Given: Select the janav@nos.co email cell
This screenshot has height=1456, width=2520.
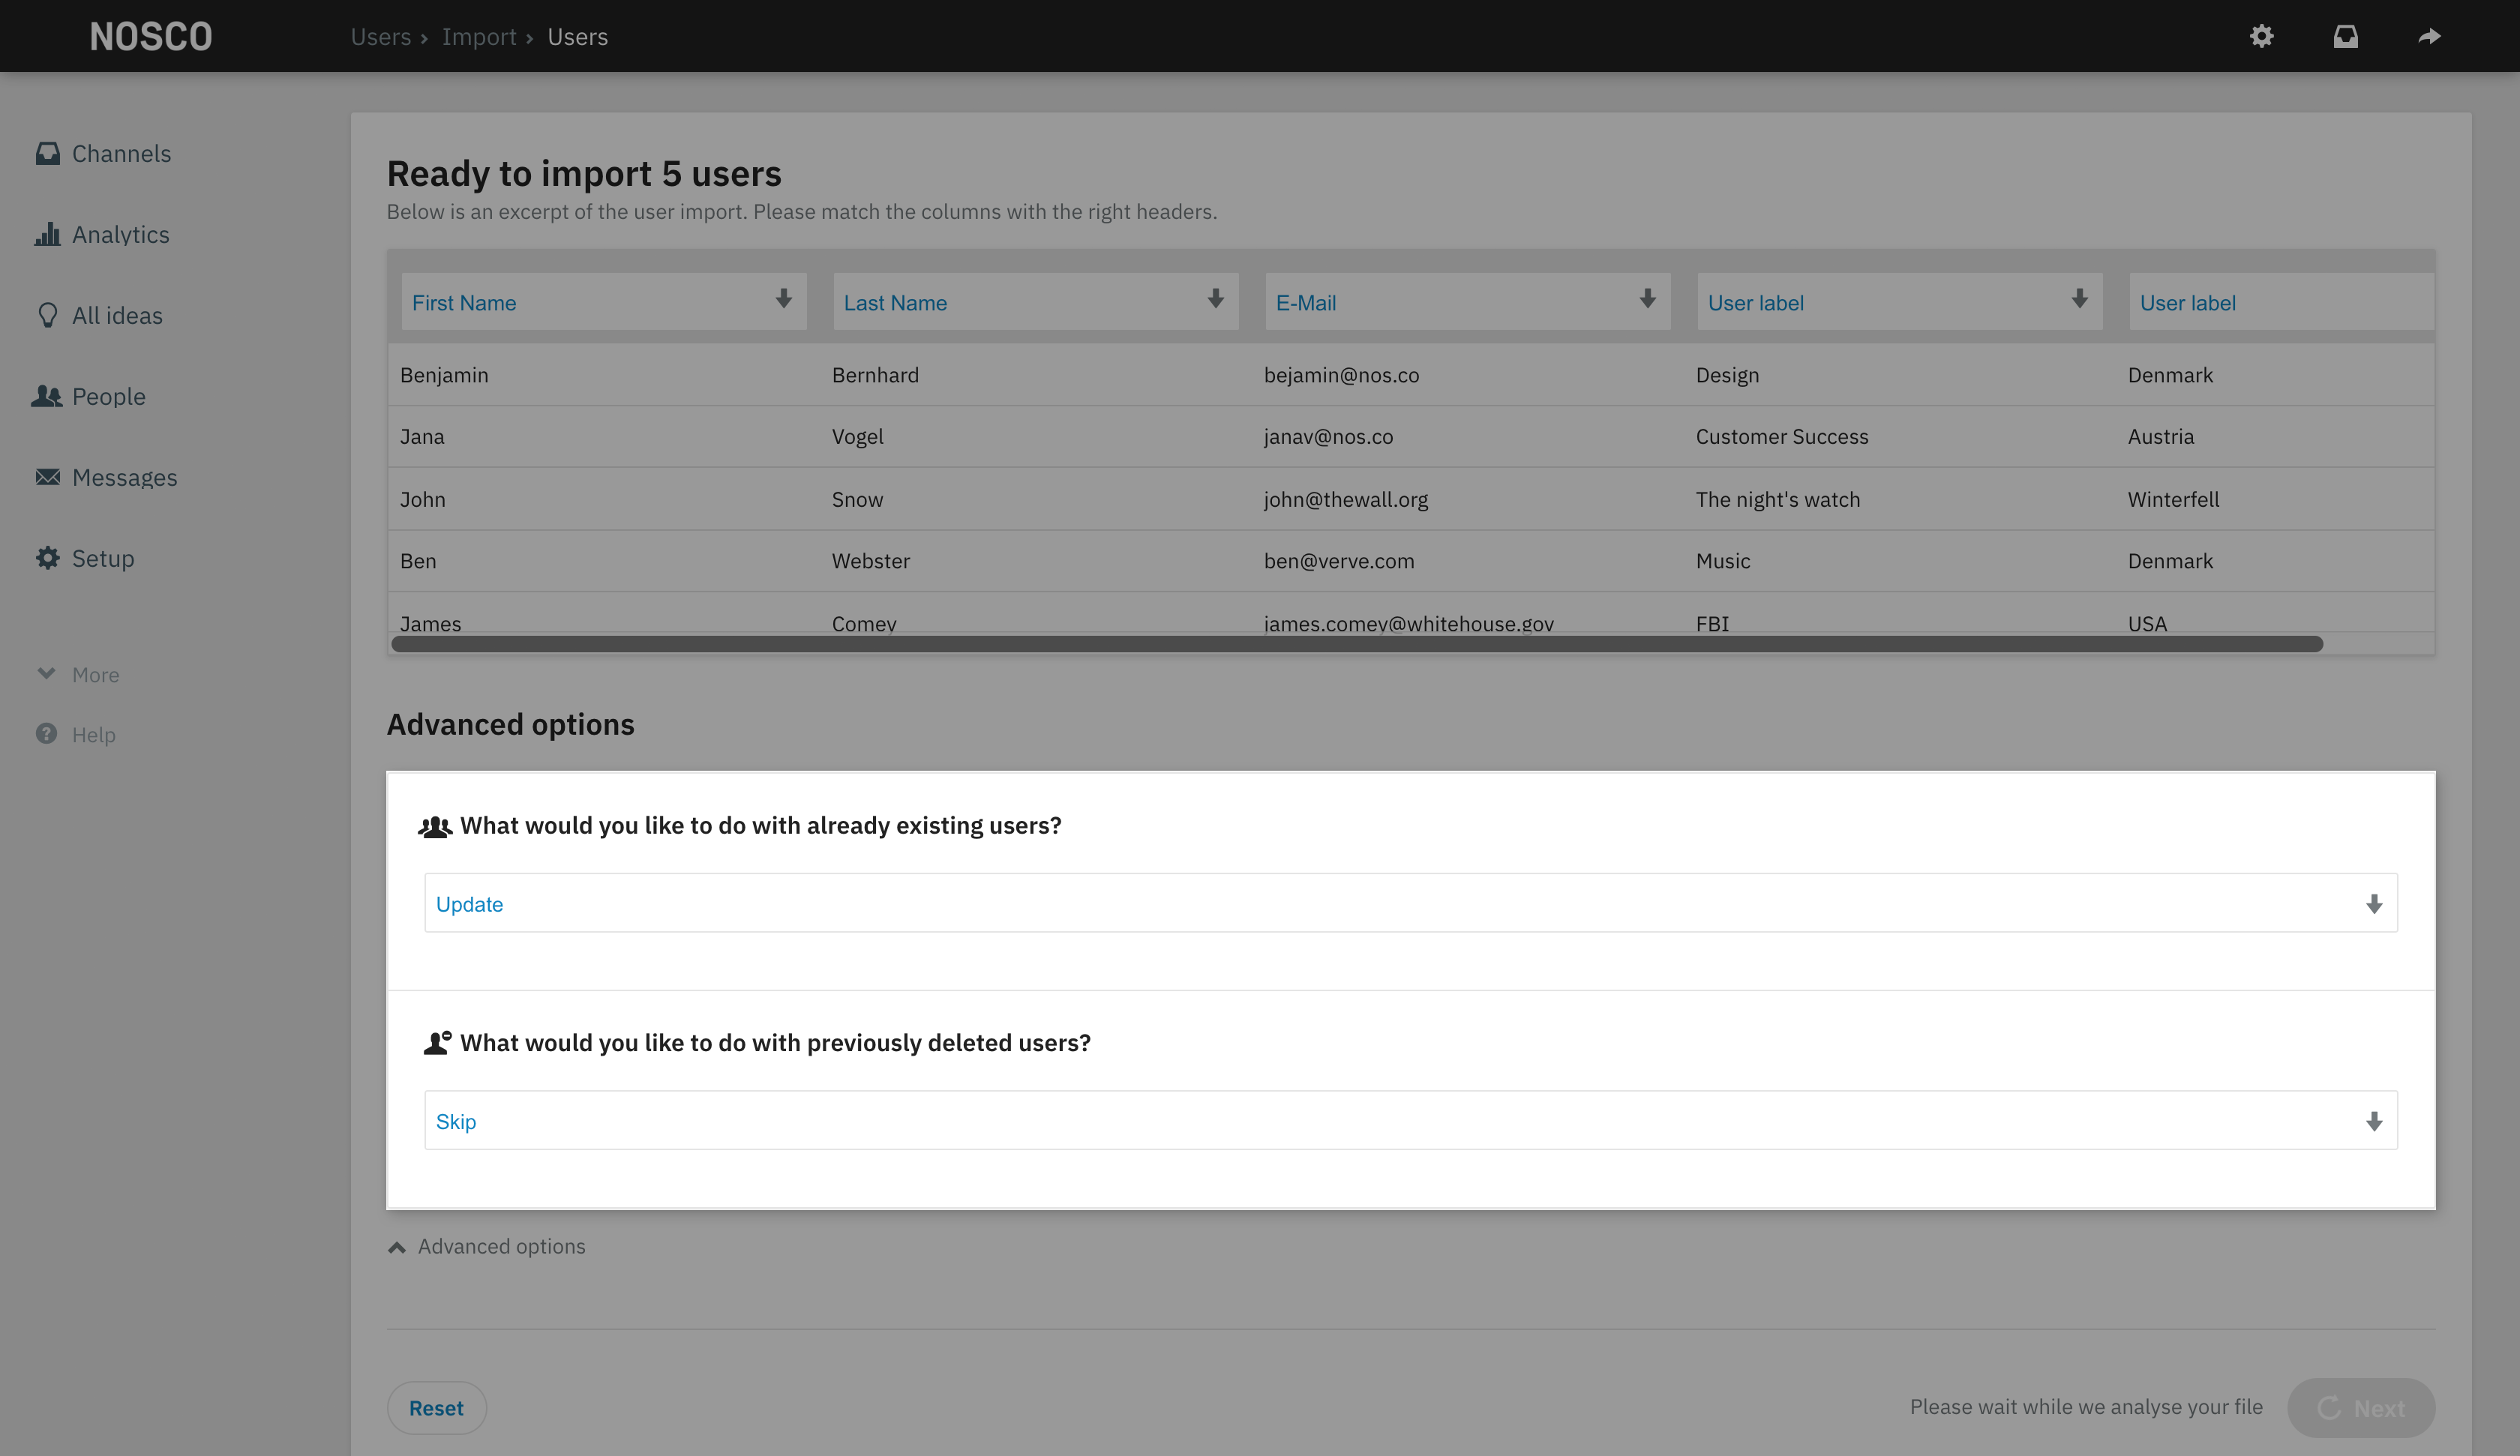Looking at the screenshot, I should point(1328,436).
